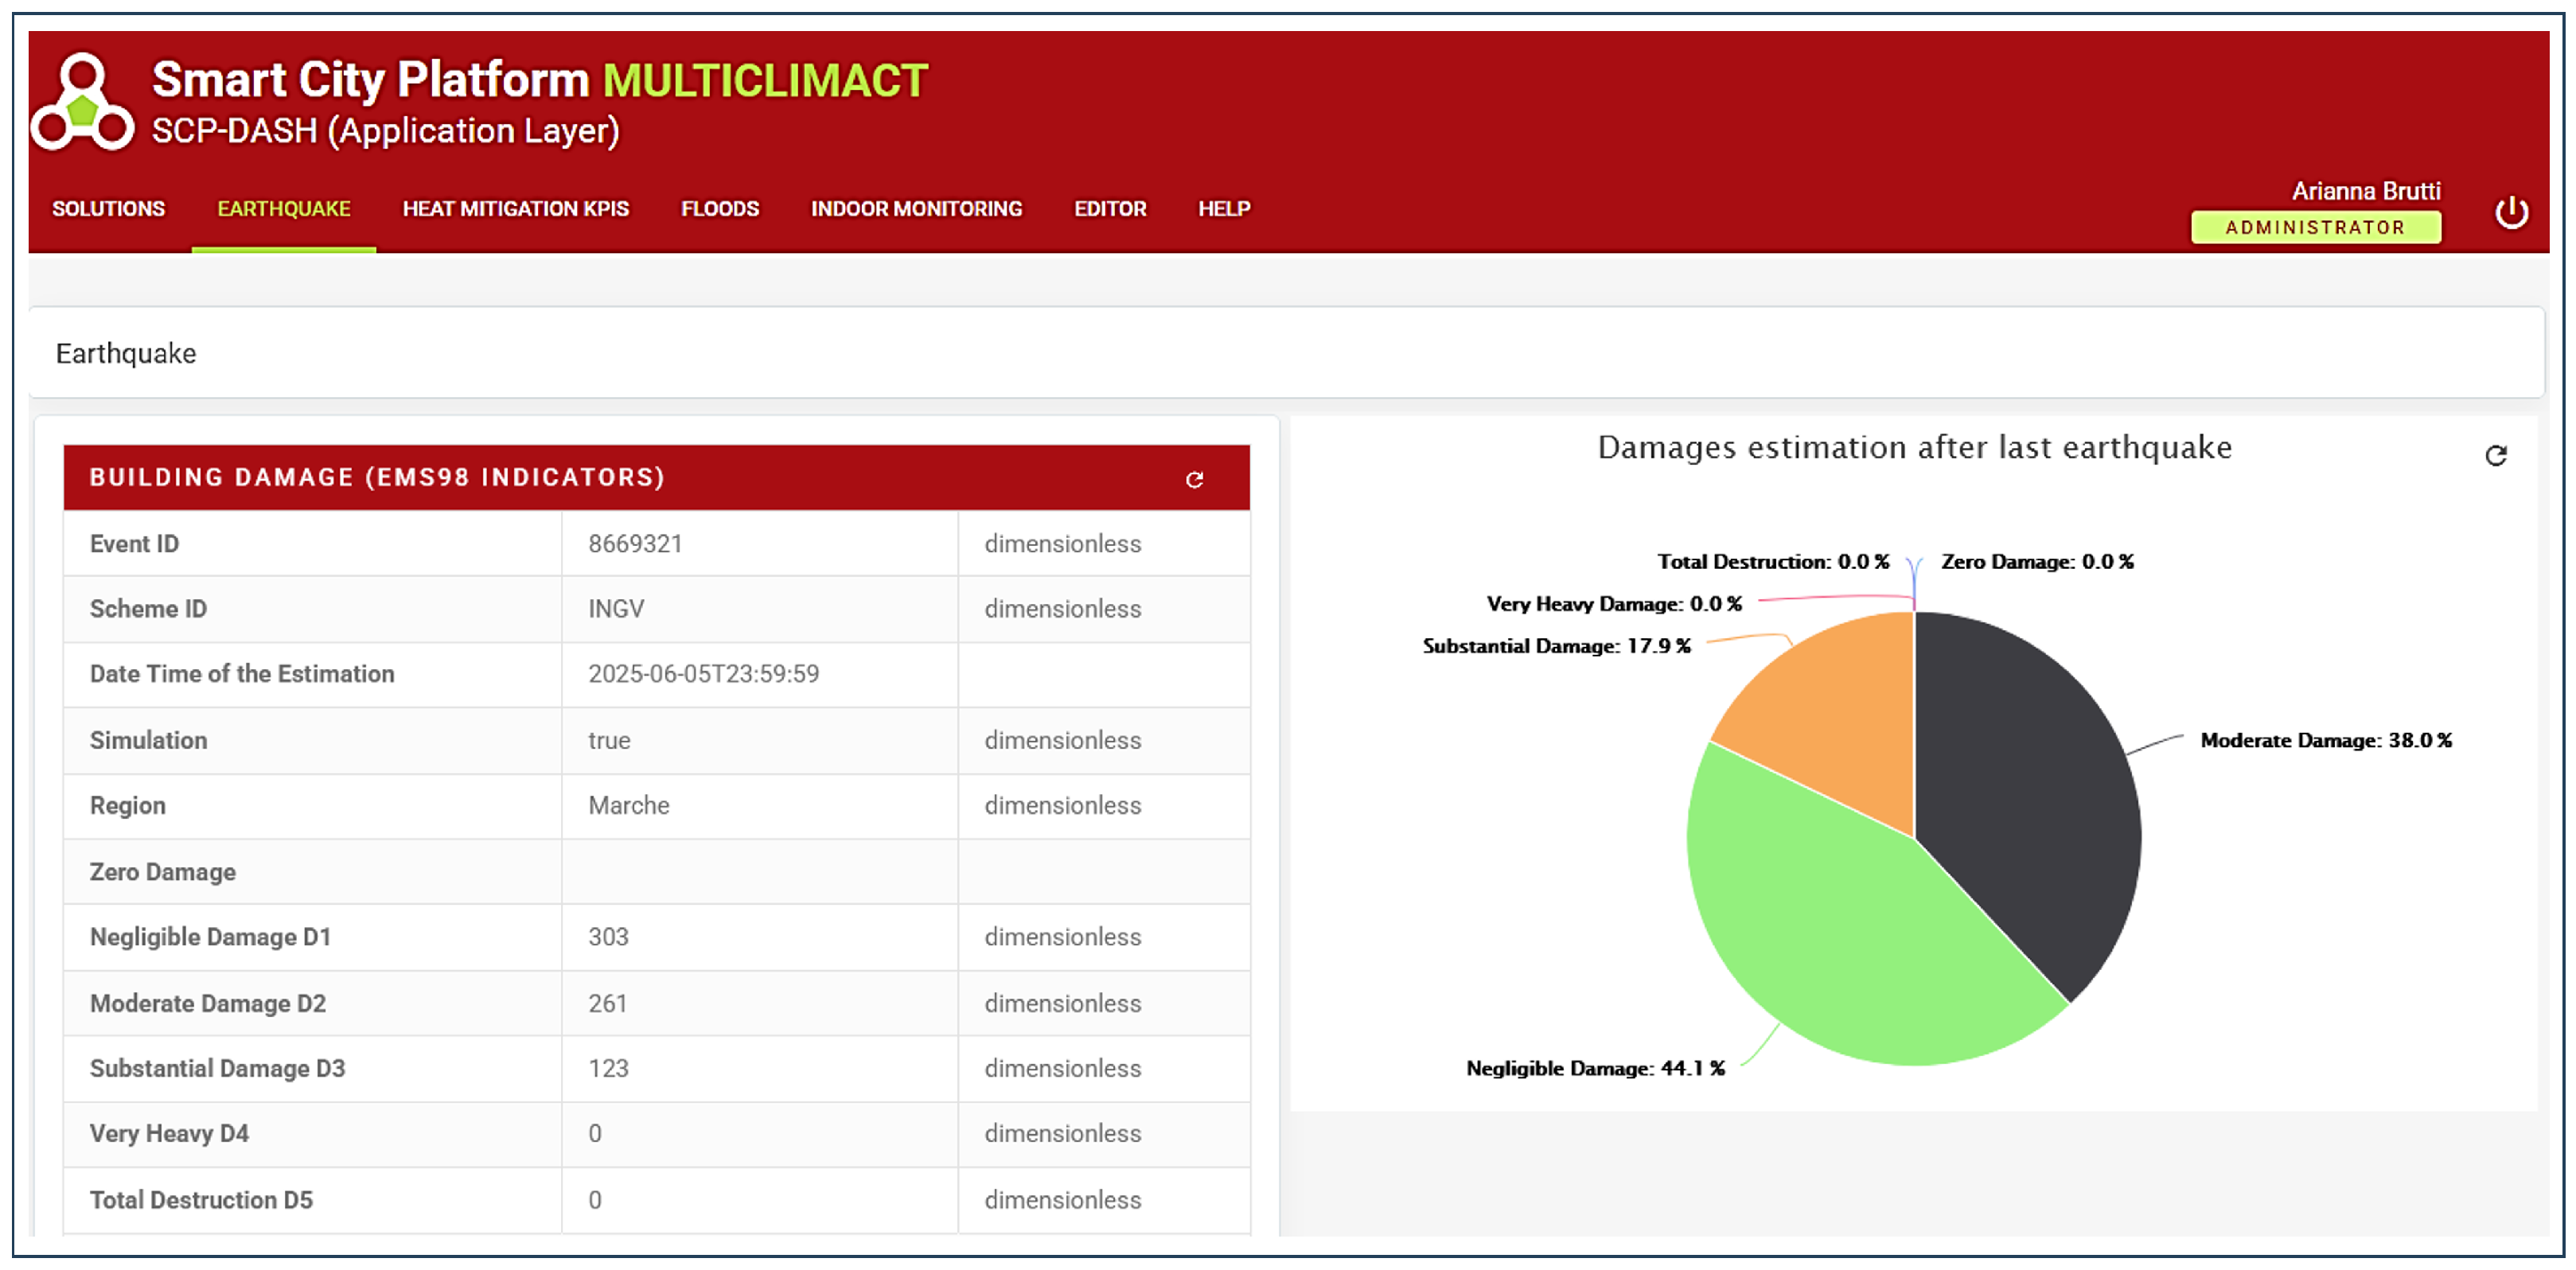Click the Administrator role badge
The width and height of the screenshot is (2576, 1270).
pyautogui.click(x=2315, y=228)
